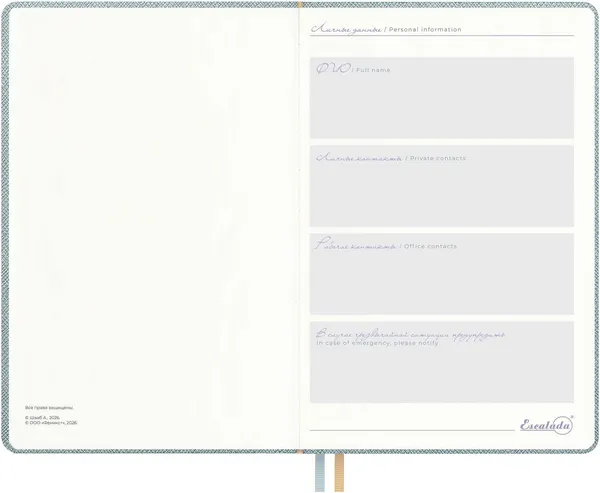Click the 'Private contacts' label

[x=438, y=158]
